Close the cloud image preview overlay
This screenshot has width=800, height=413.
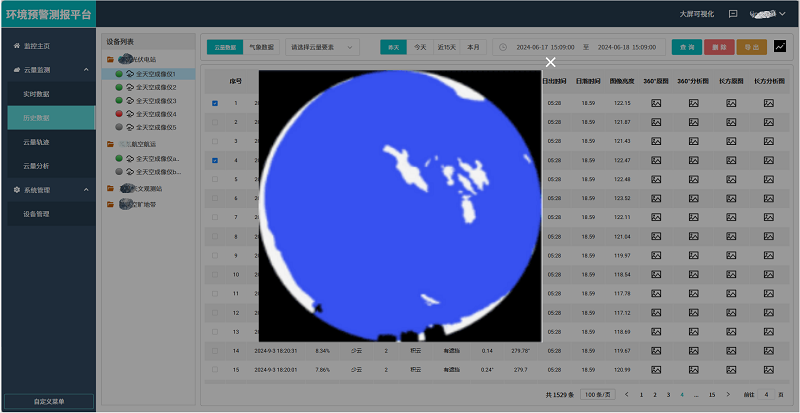(550, 62)
